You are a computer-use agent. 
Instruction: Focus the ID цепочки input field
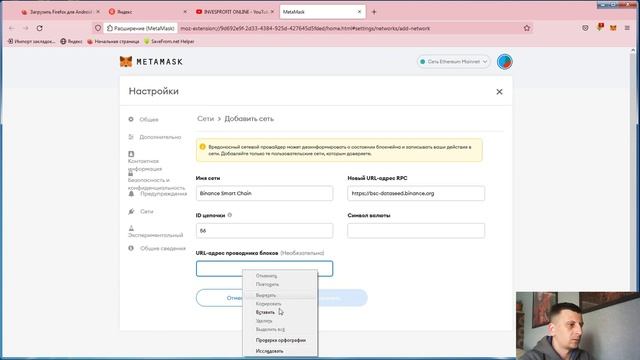(264, 231)
